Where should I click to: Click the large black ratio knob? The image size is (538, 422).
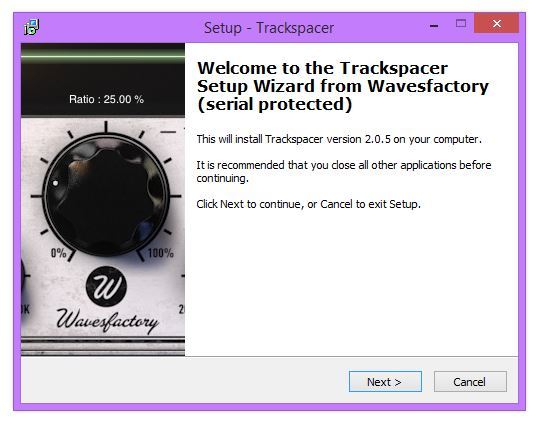[x=106, y=196]
